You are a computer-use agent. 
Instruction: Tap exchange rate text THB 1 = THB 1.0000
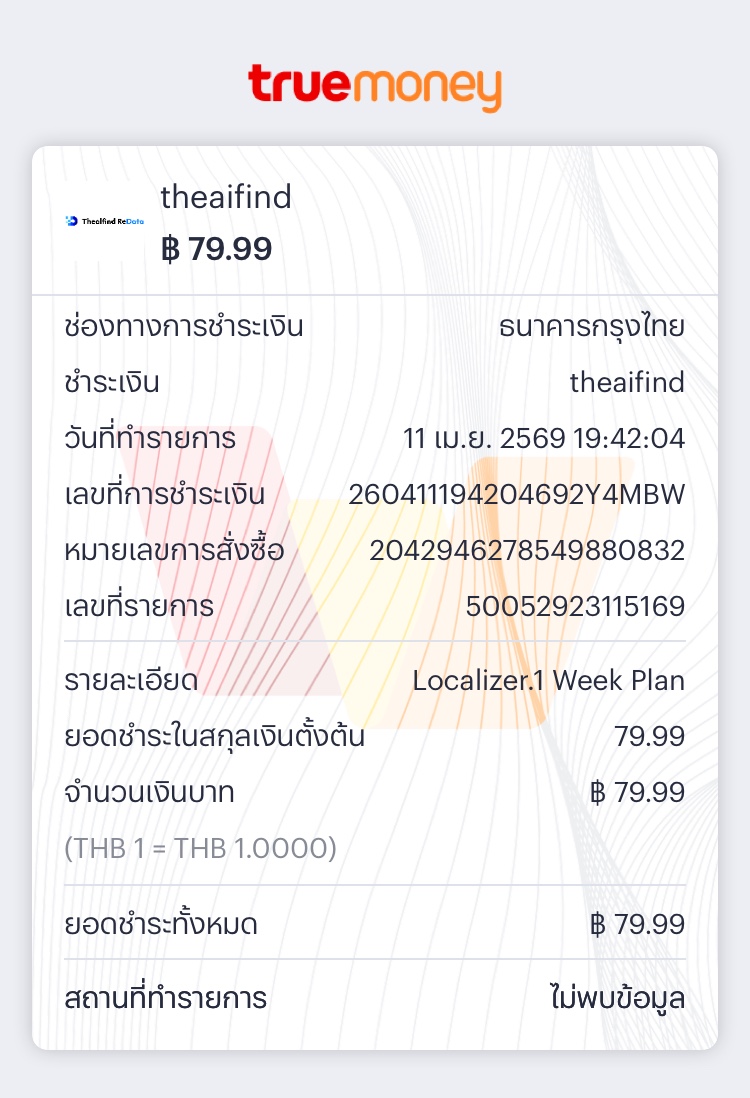[x=200, y=848]
